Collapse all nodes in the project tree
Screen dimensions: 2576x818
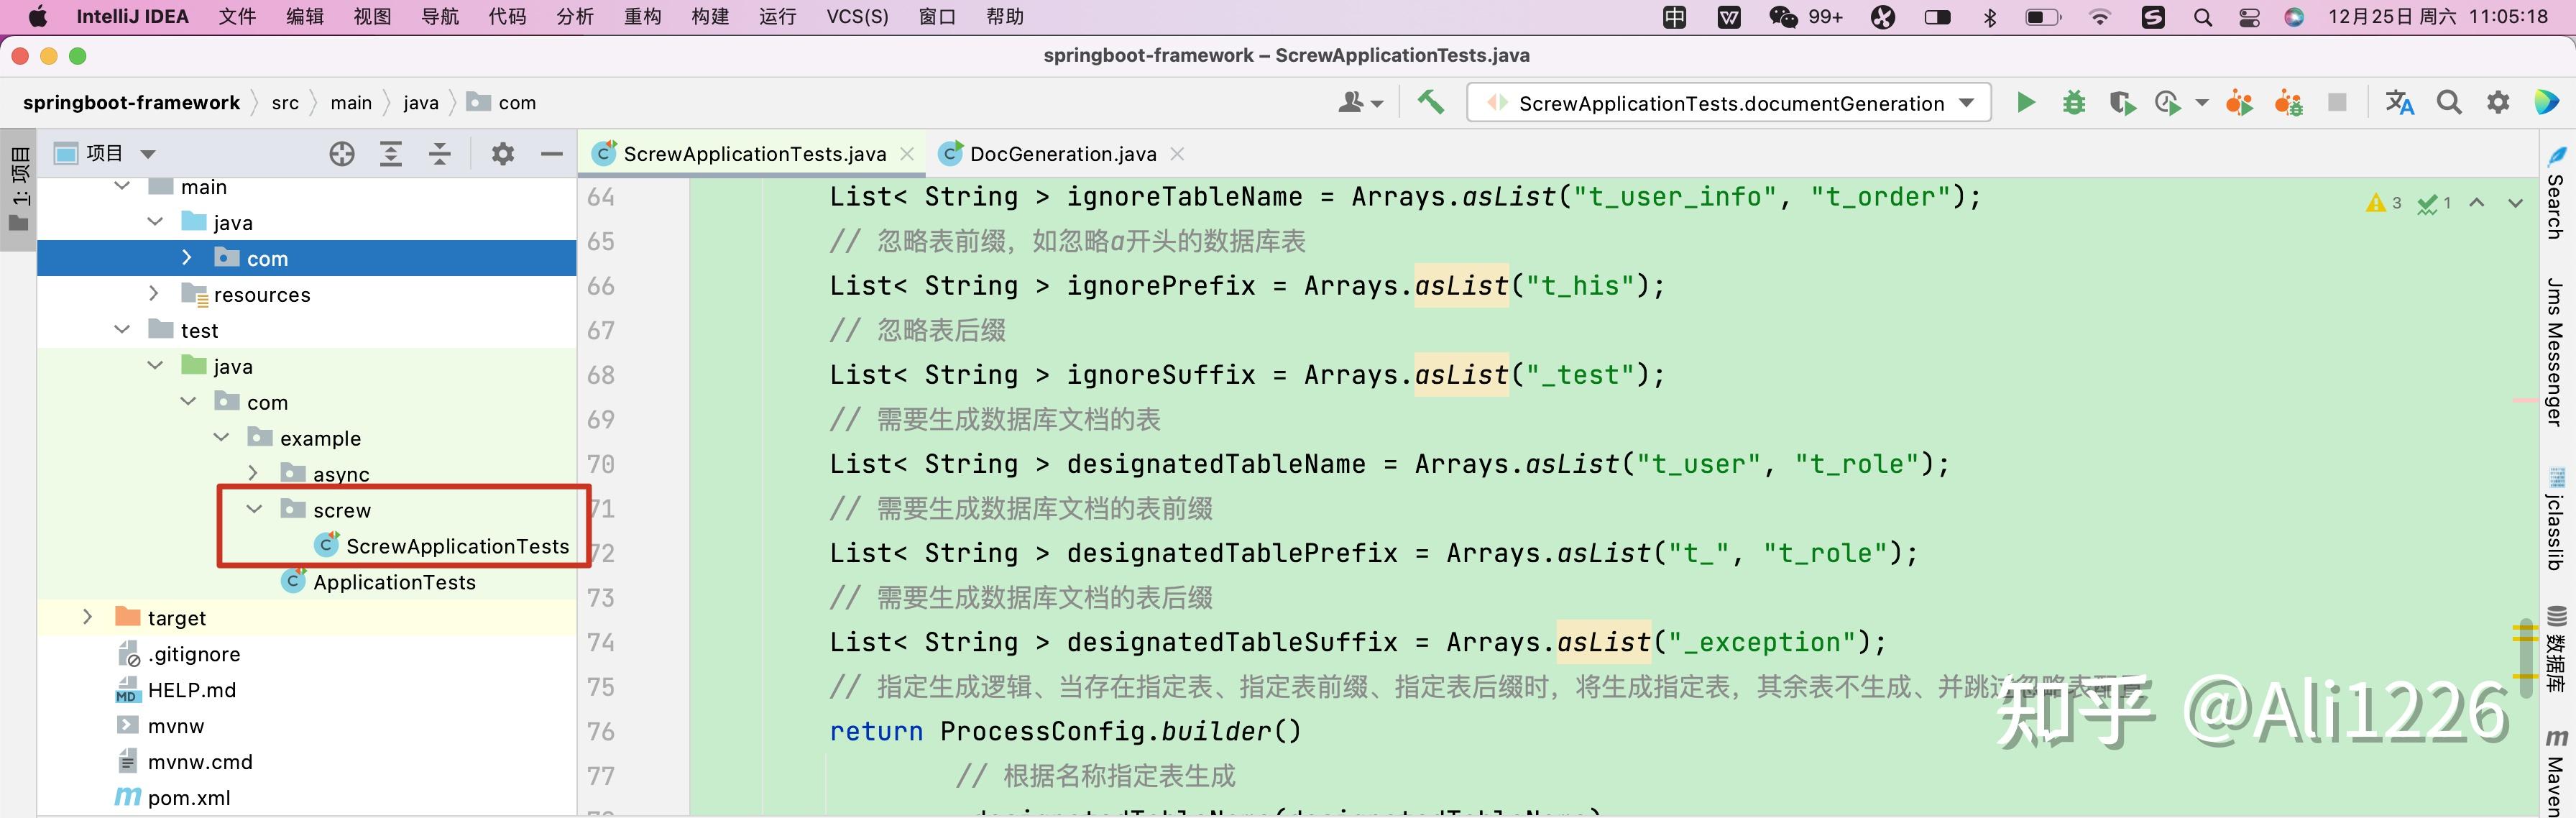click(439, 153)
